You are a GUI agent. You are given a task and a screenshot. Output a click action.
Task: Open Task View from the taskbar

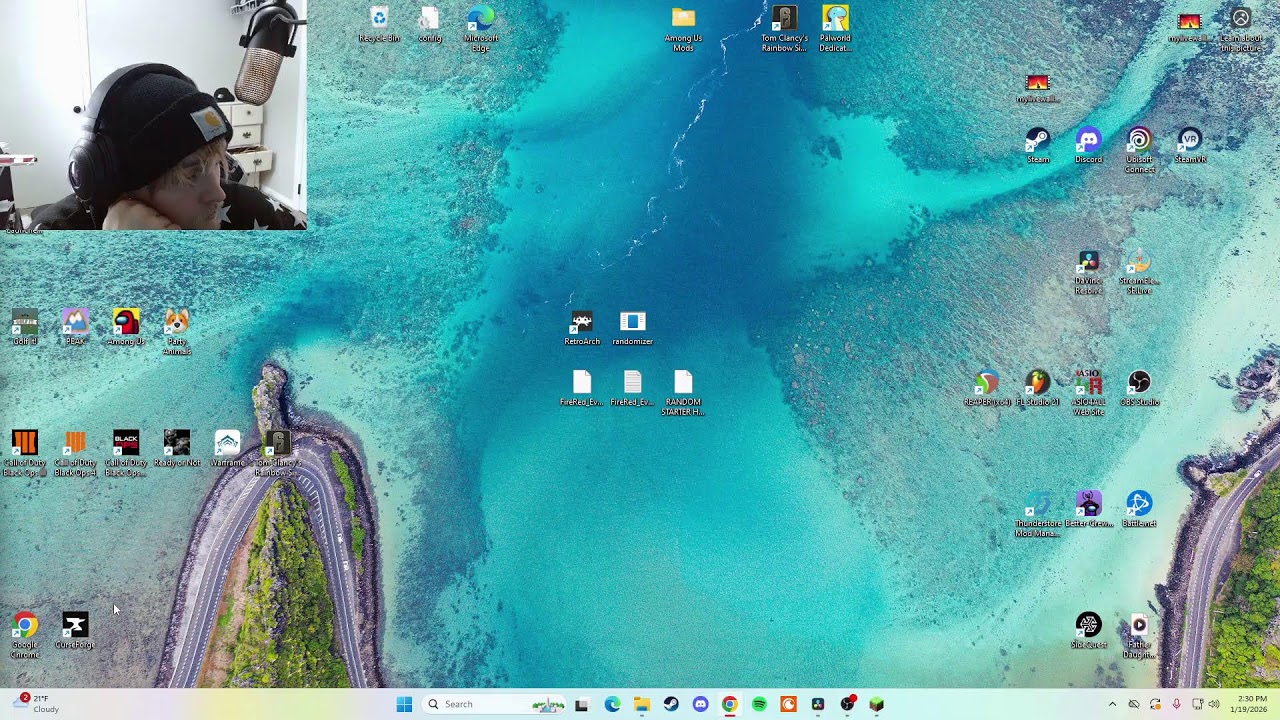pos(582,704)
